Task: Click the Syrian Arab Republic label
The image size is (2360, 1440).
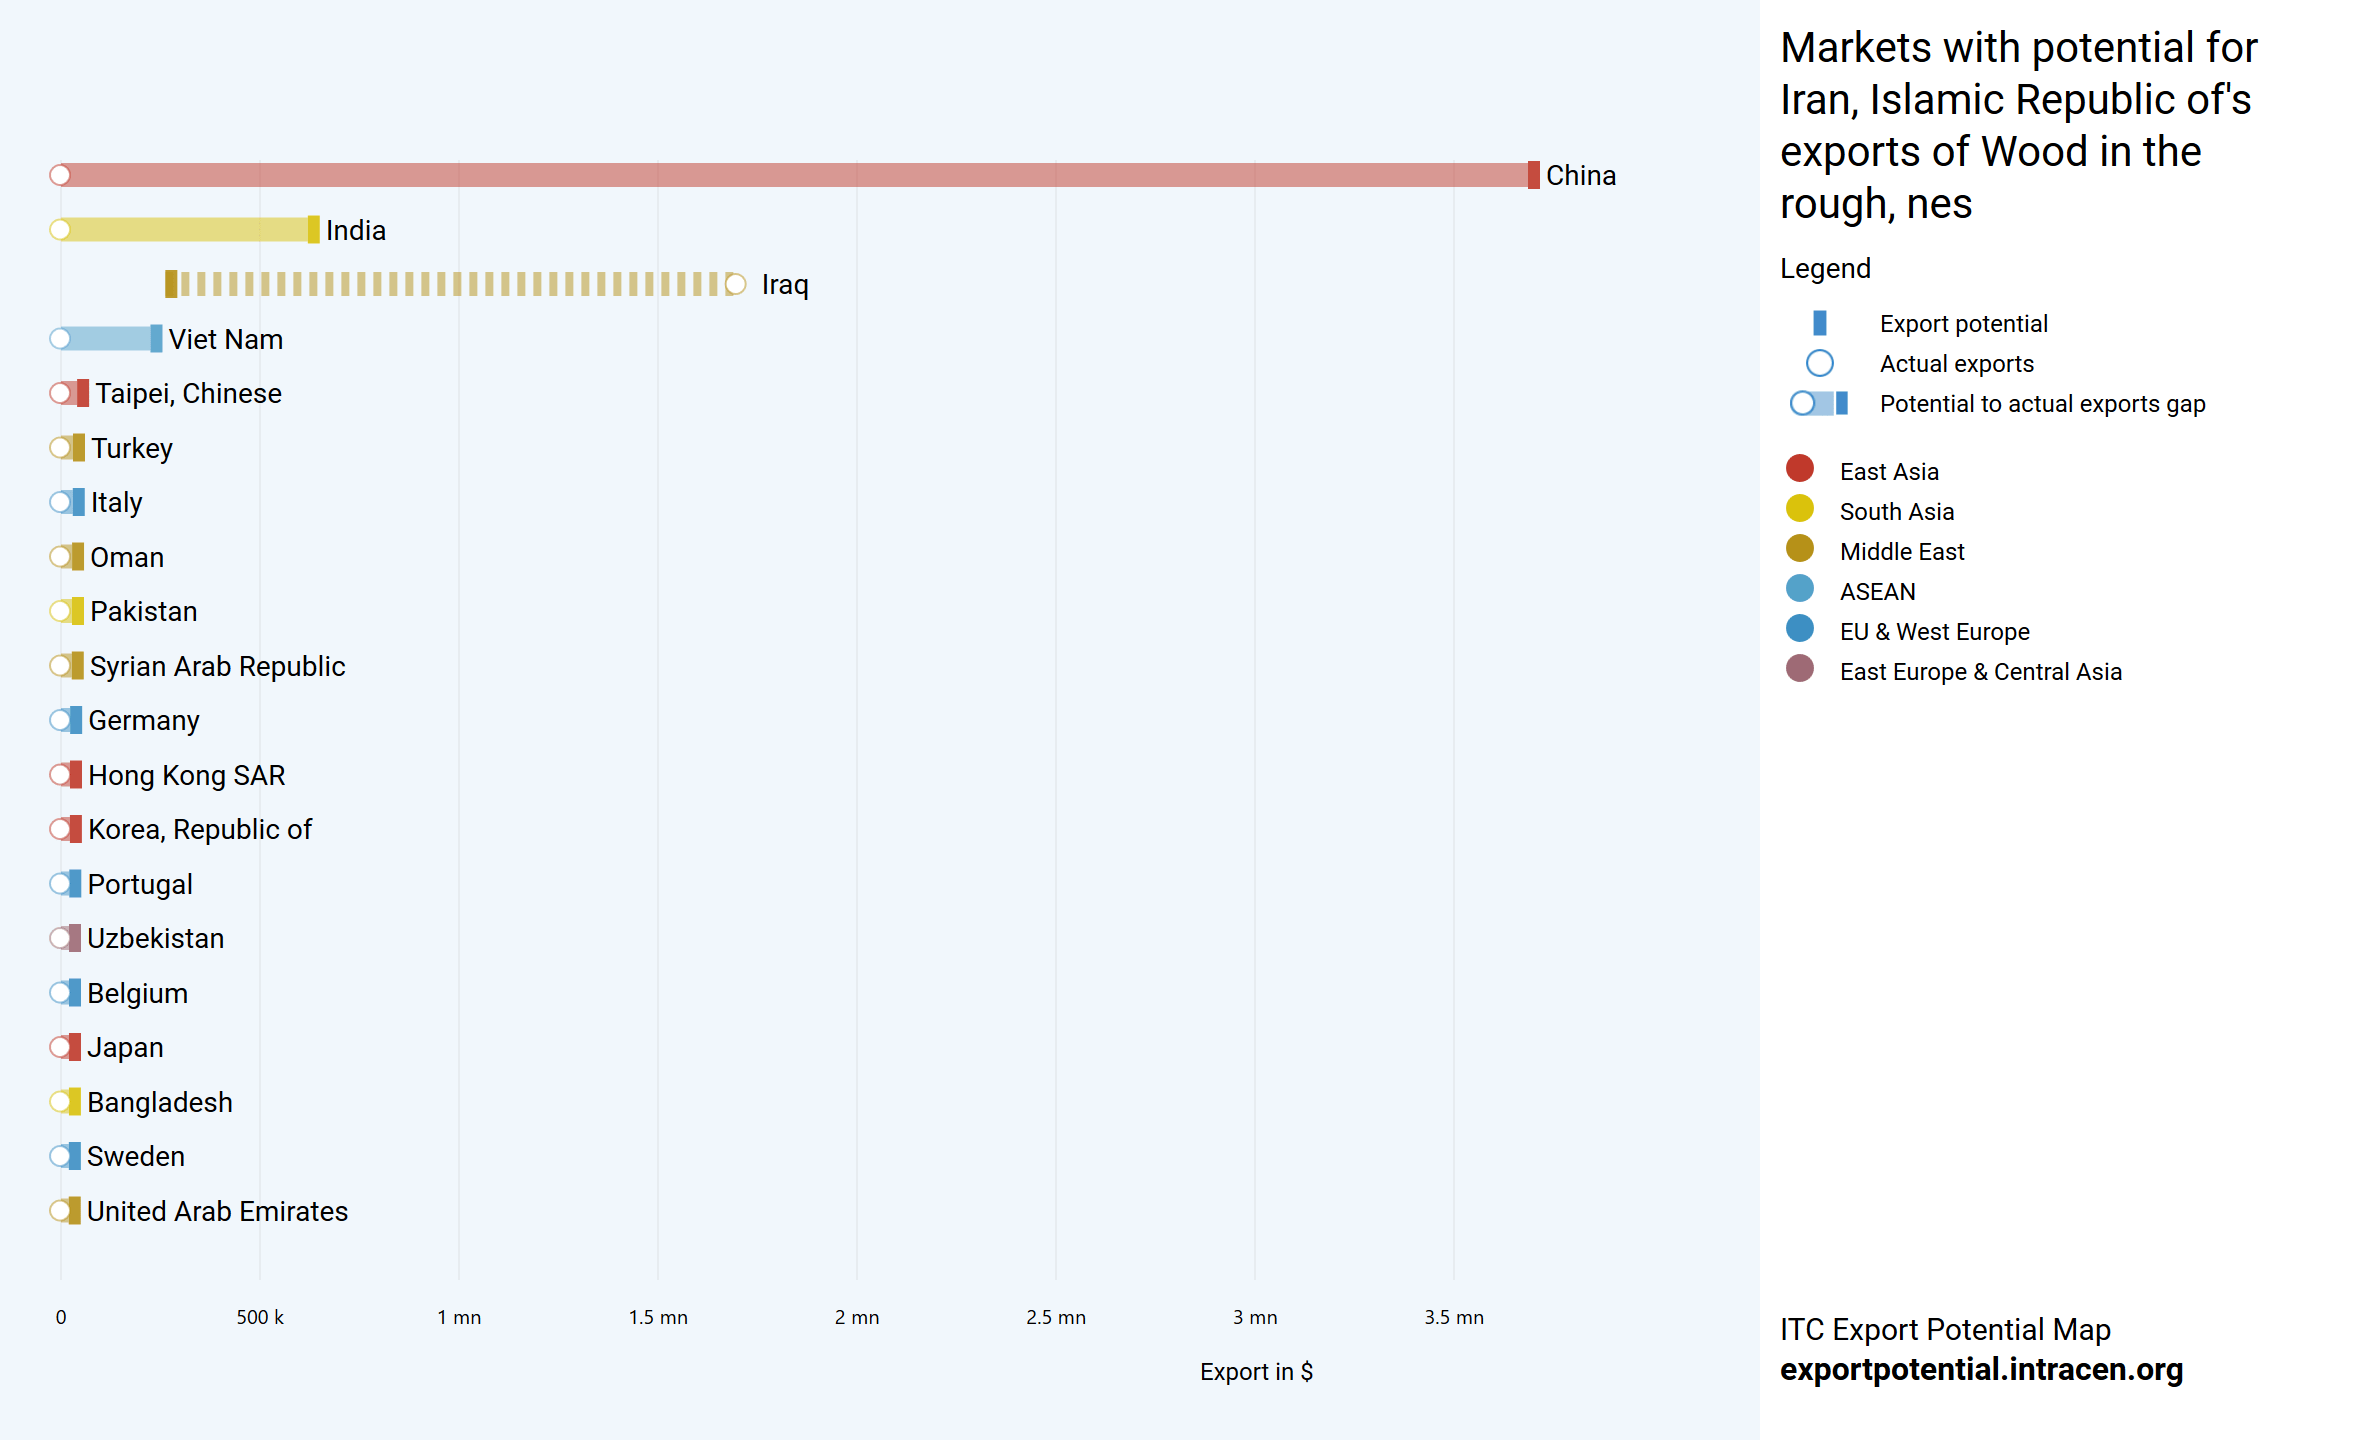Action: [x=217, y=667]
